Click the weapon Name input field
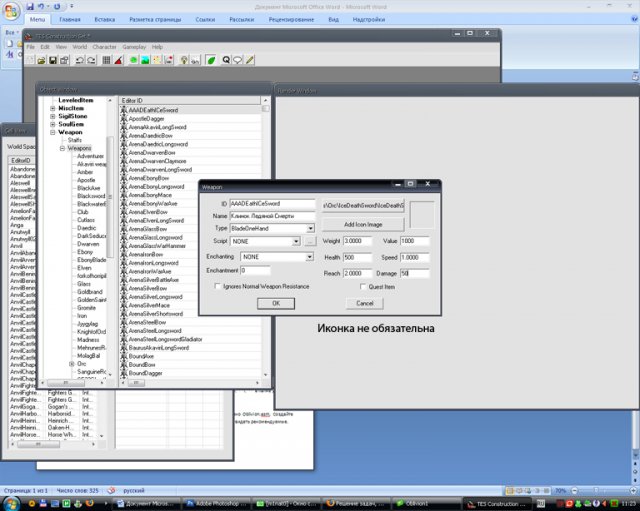The width and height of the screenshot is (640, 511). [272, 216]
